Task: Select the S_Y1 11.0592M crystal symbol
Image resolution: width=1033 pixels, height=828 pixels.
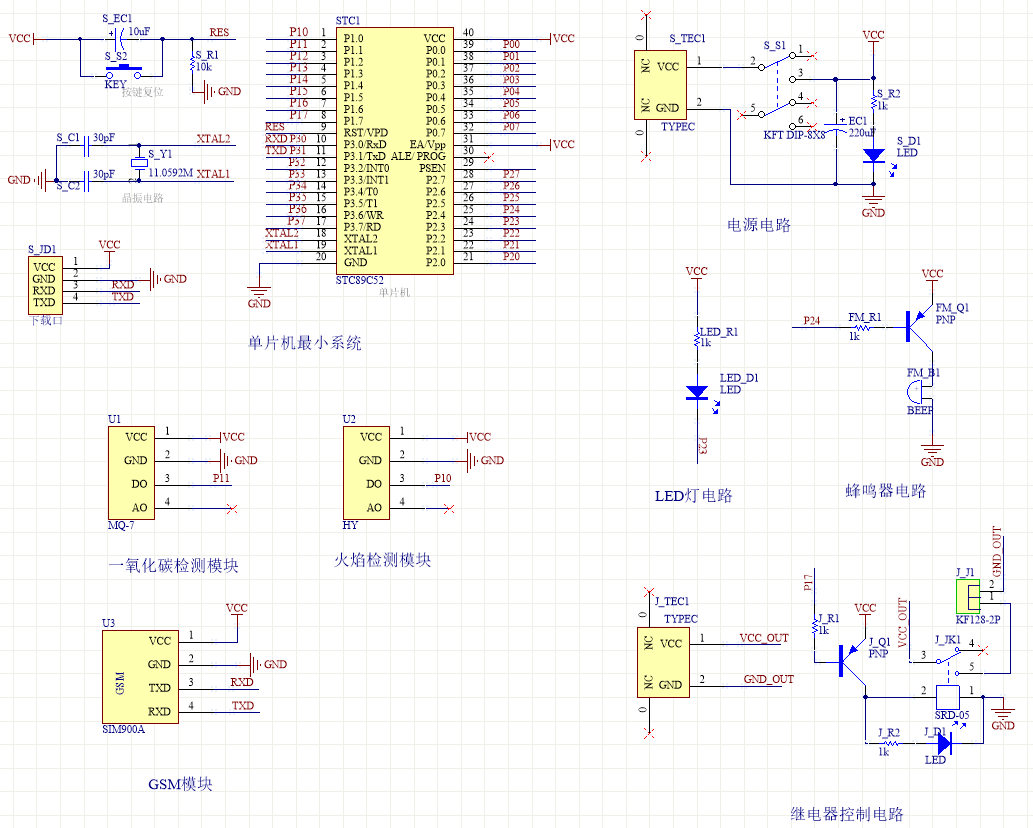Action: tap(139, 162)
